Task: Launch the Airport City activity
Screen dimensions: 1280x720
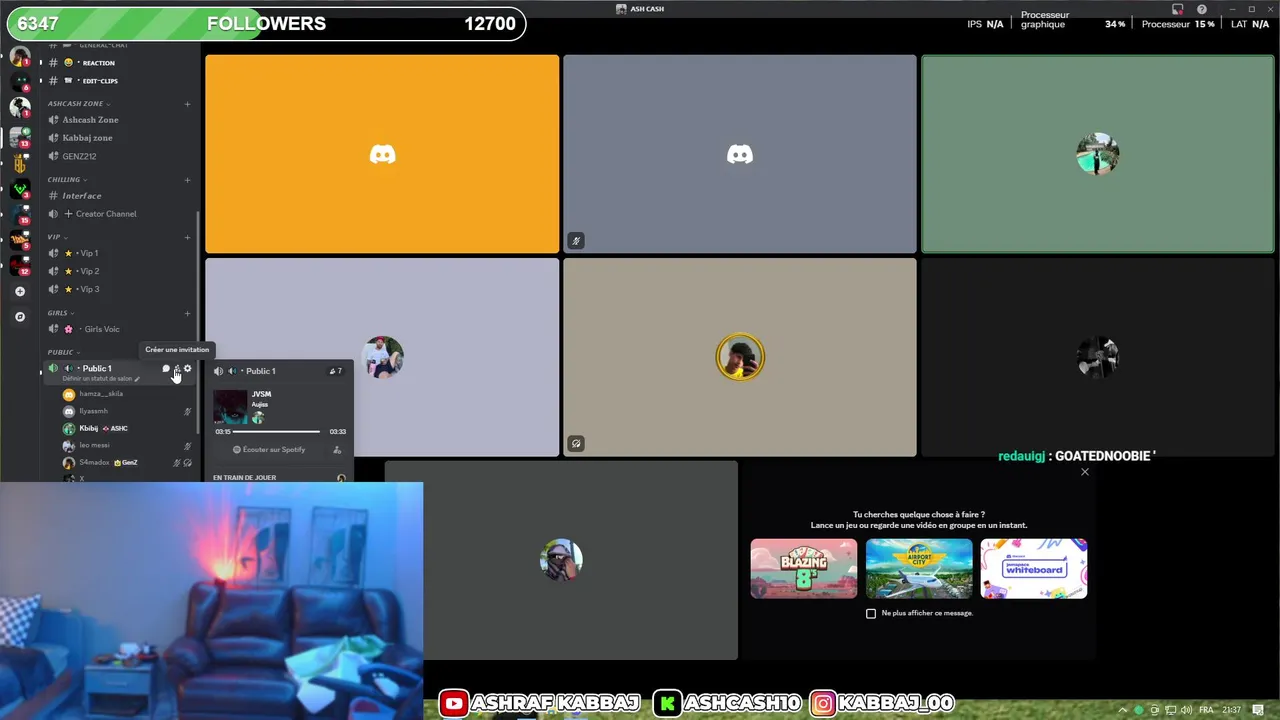Action: (919, 569)
